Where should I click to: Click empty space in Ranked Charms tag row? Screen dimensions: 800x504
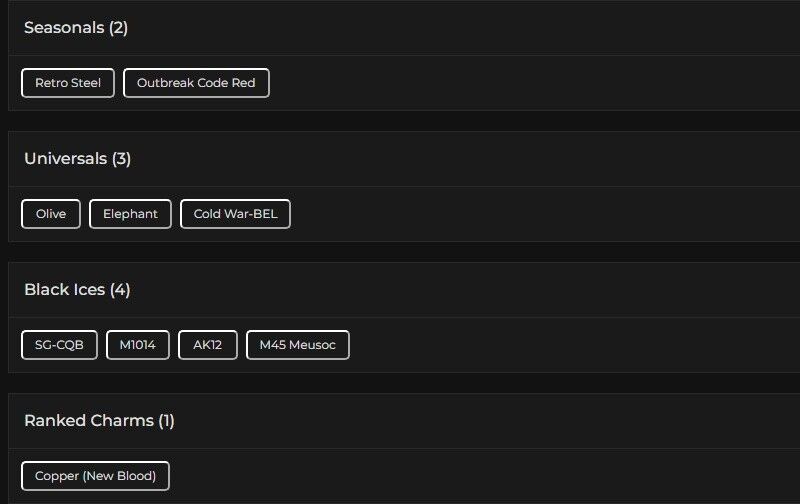480,476
